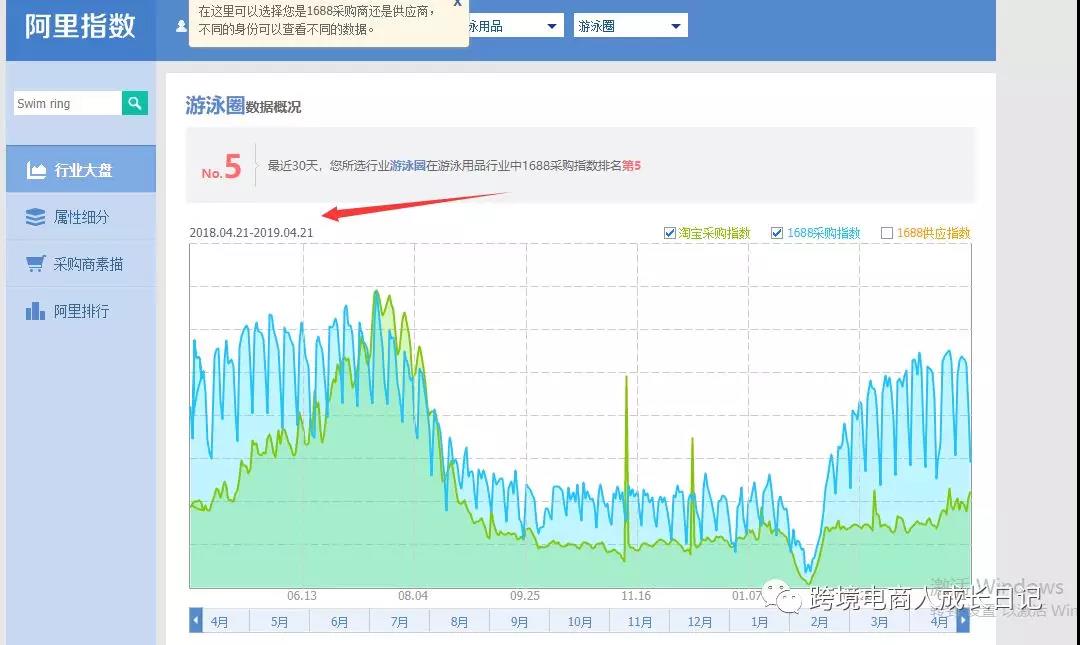Click the left arrow on the month bar
The width and height of the screenshot is (1080, 645).
tap(196, 620)
